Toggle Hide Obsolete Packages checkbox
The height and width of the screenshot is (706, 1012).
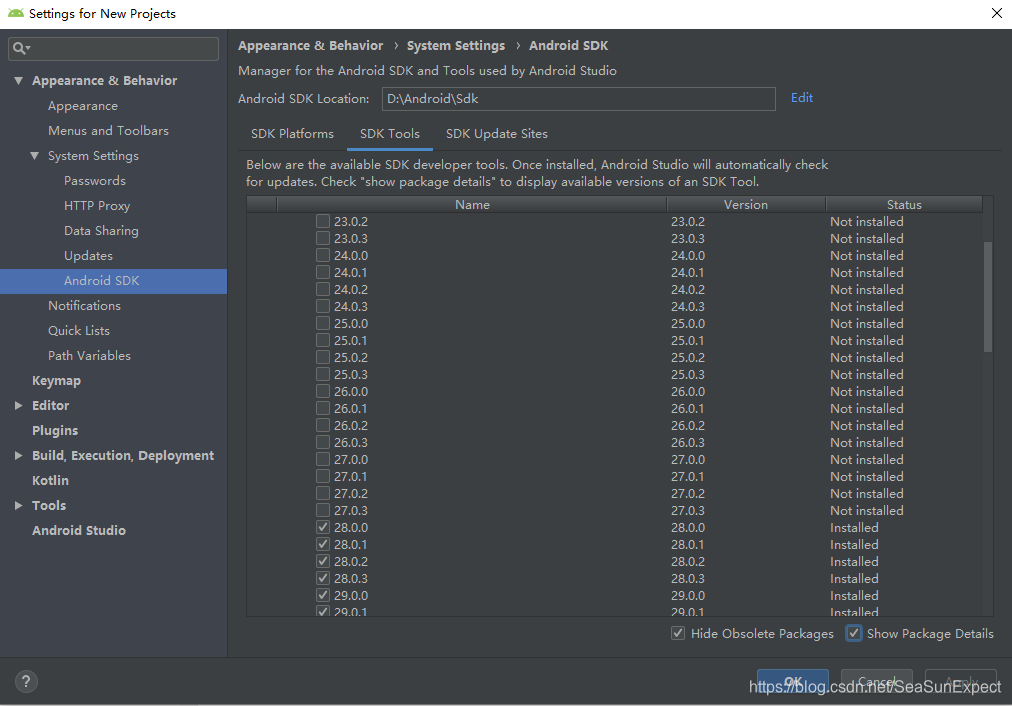[x=678, y=634]
